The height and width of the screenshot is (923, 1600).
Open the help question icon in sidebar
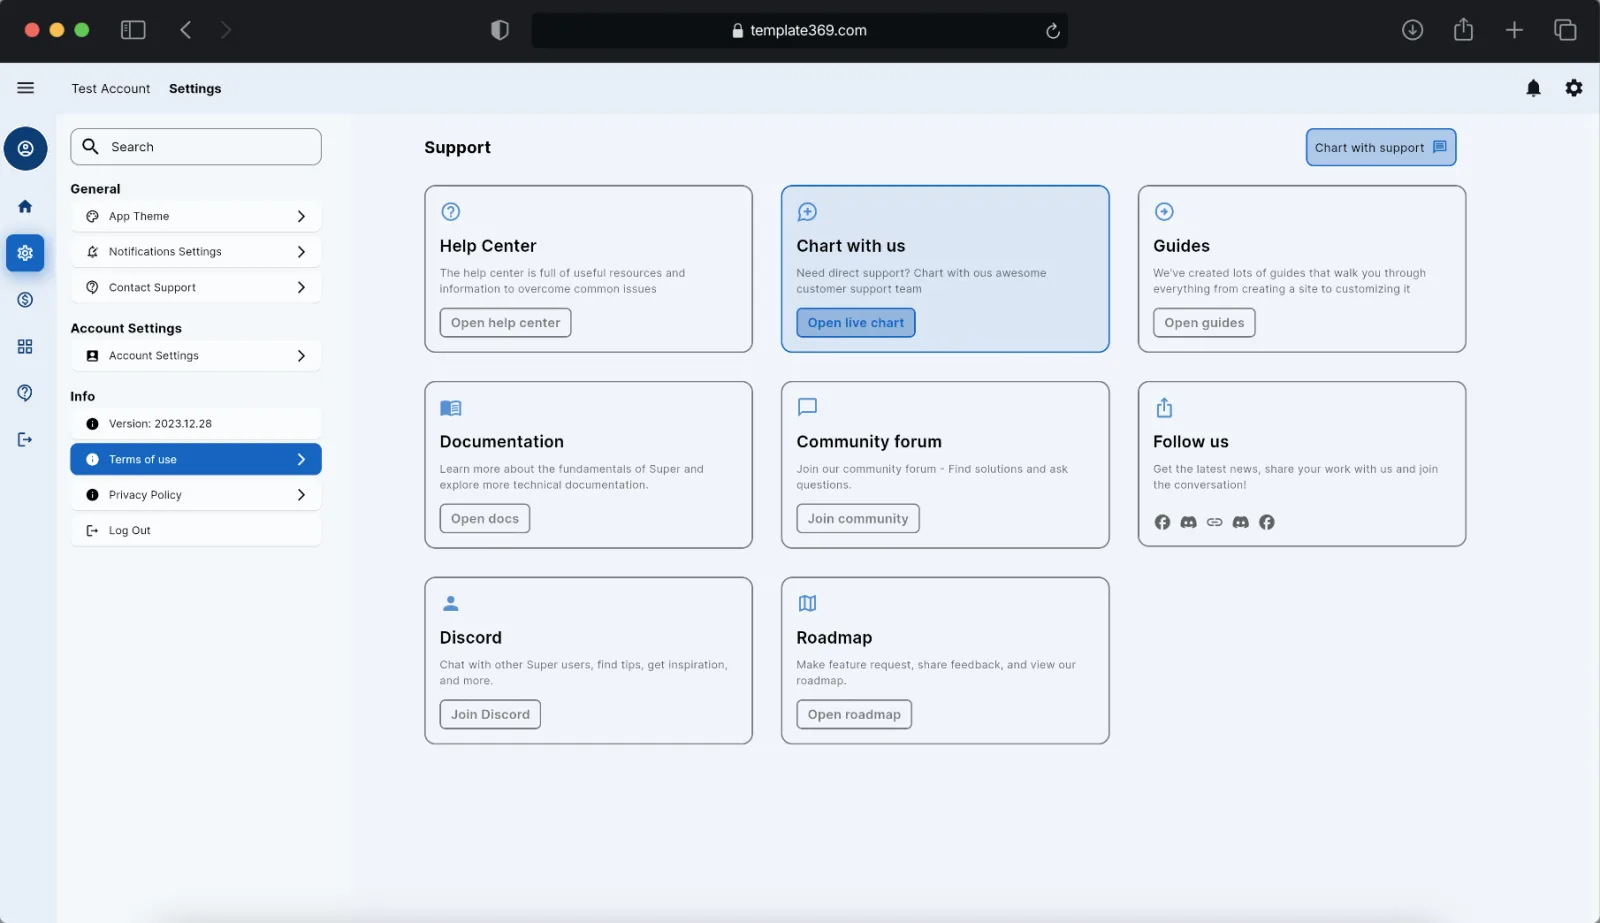point(25,393)
